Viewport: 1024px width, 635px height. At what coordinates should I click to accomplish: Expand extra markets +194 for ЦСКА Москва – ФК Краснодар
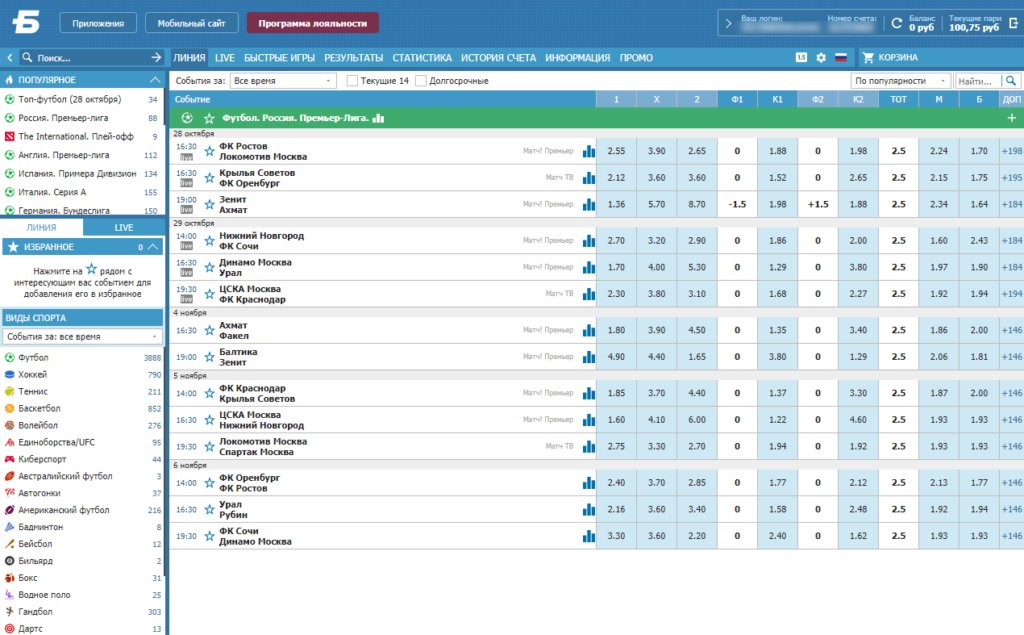1012,294
